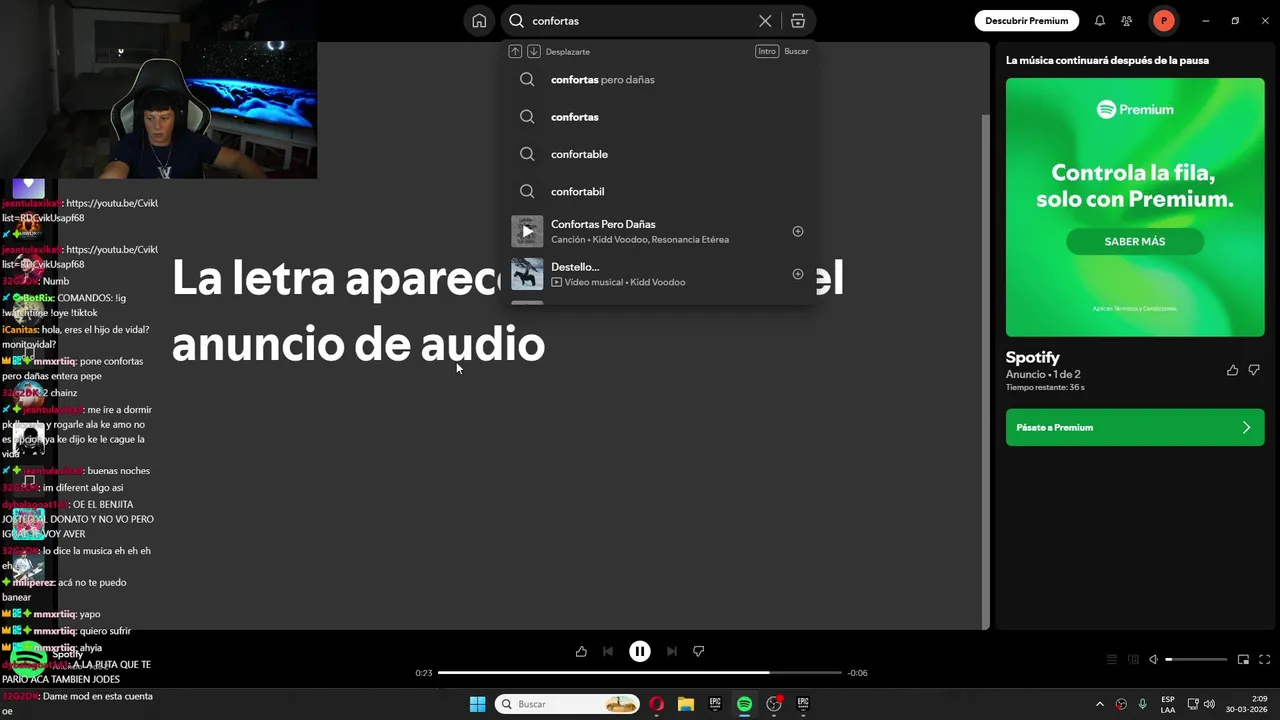Open the queue icon in player bar
This screenshot has width=1280, height=720.
[1111, 659]
